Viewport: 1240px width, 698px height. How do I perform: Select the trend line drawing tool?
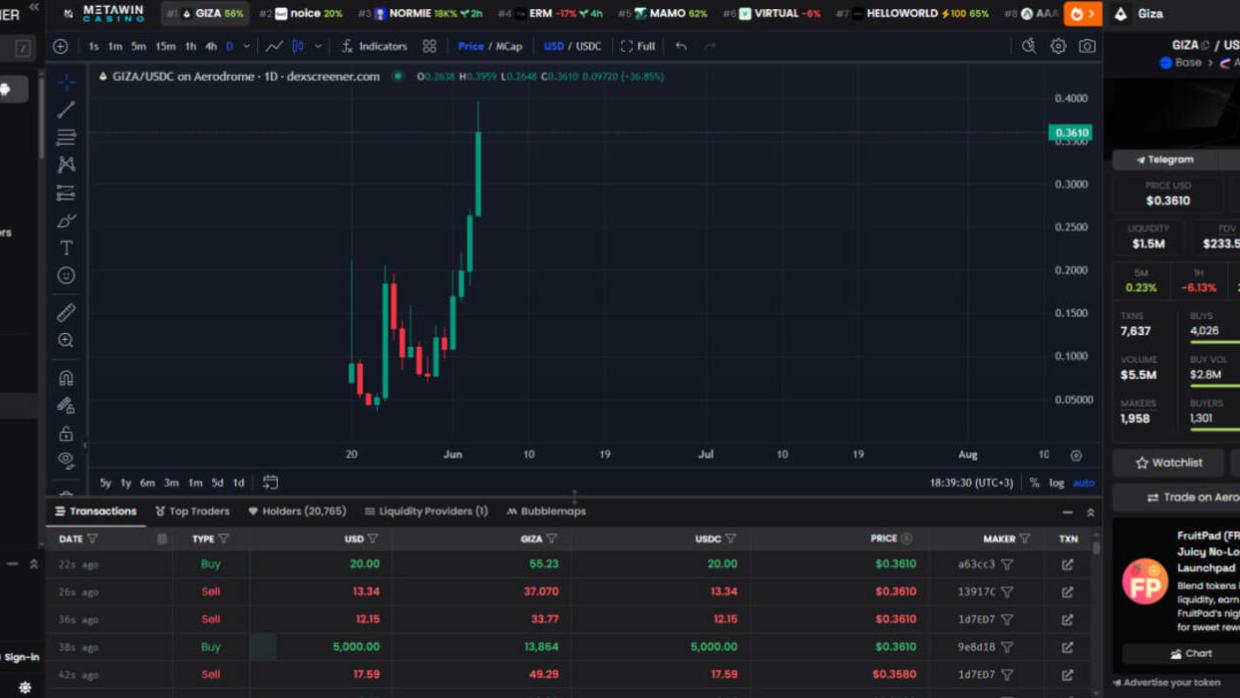(66, 109)
